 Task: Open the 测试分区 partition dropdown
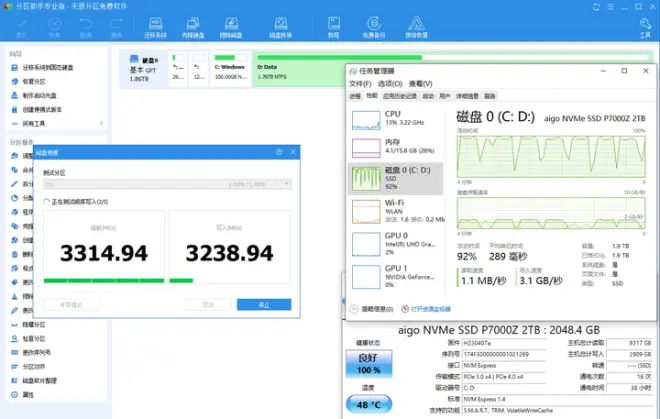point(167,184)
